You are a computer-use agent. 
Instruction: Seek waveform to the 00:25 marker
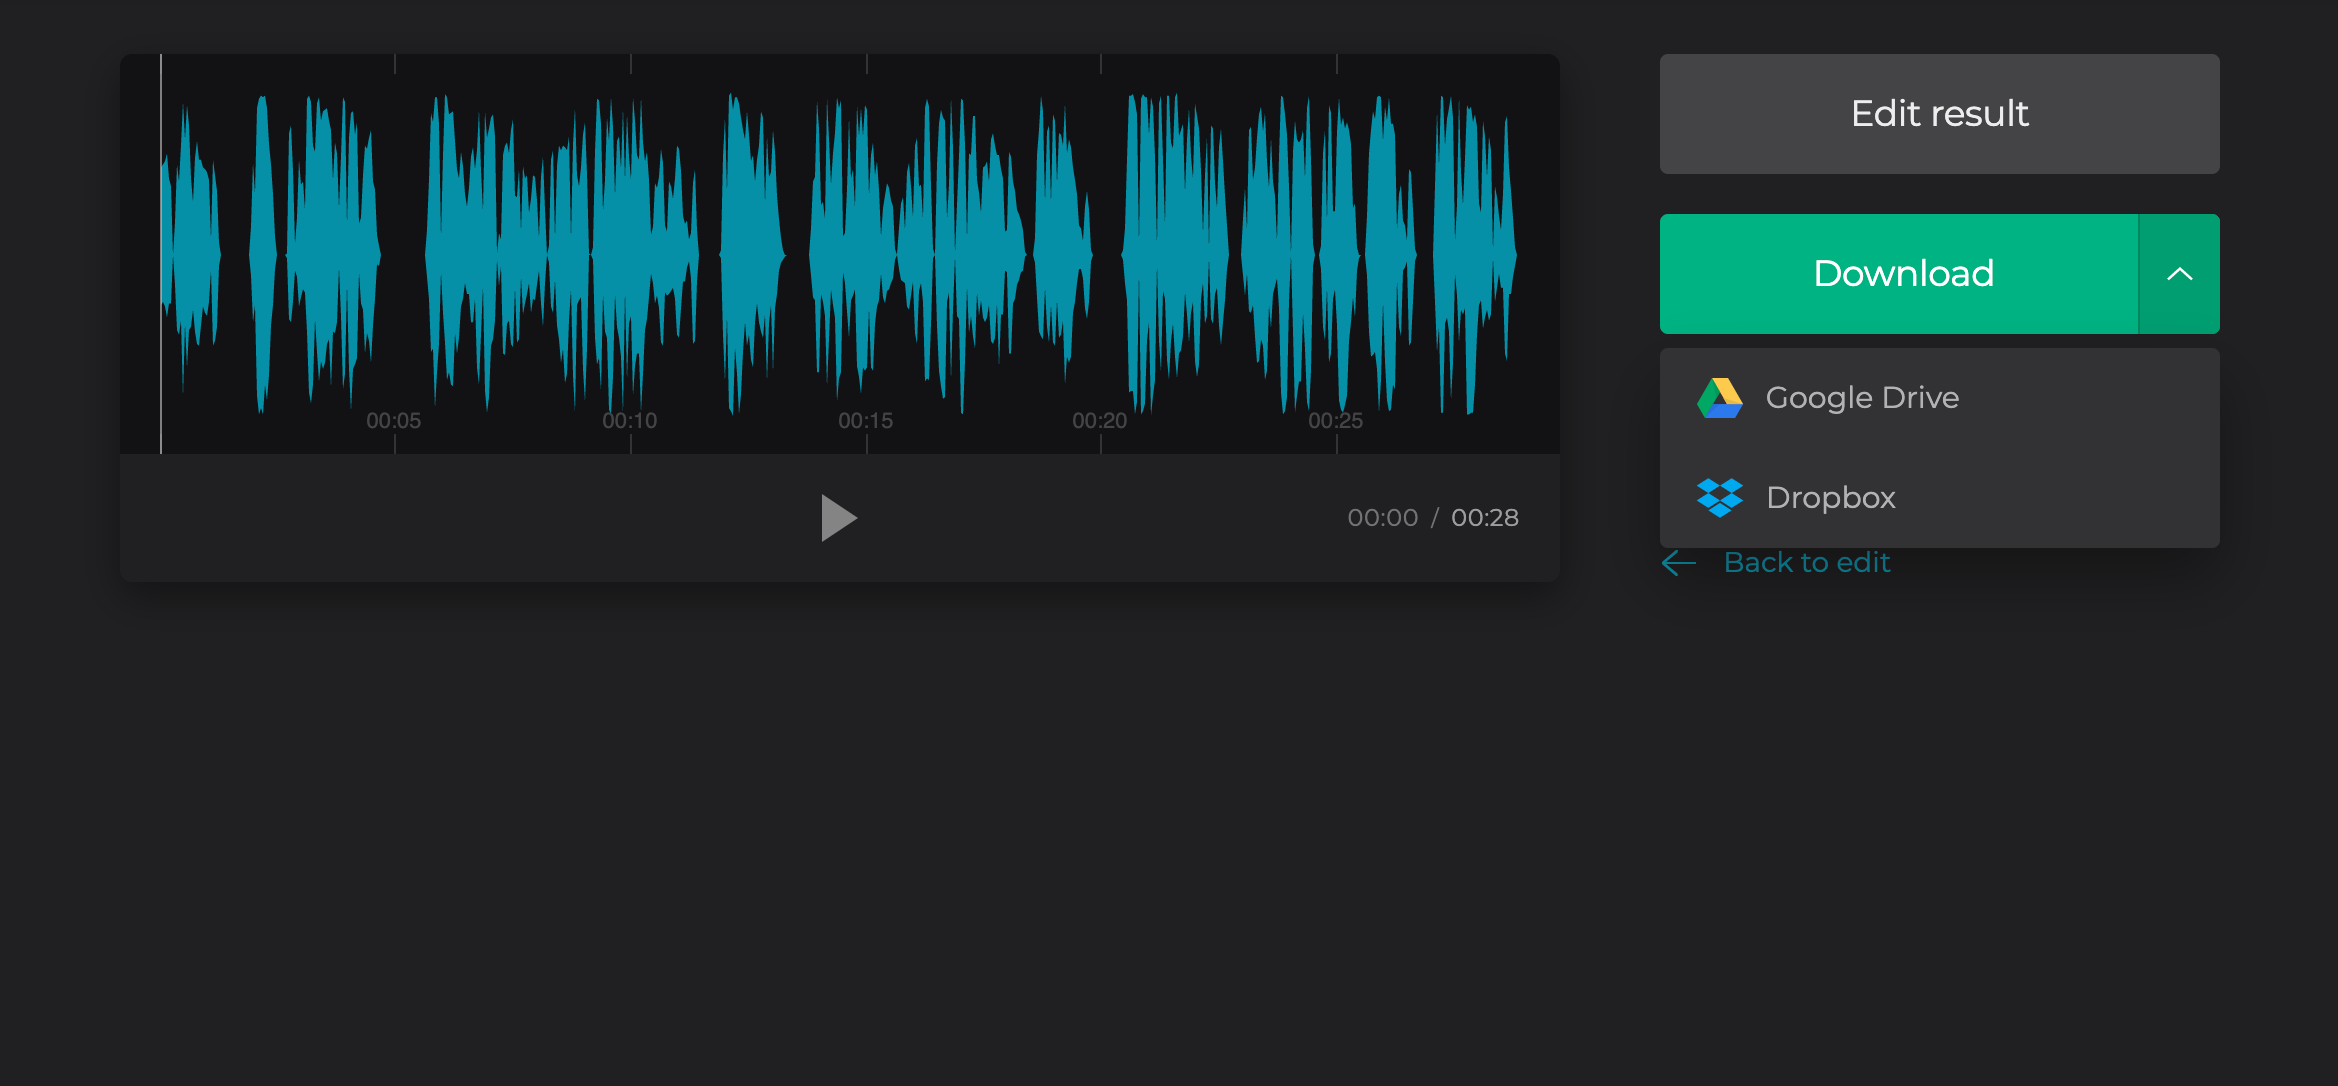(x=1336, y=421)
